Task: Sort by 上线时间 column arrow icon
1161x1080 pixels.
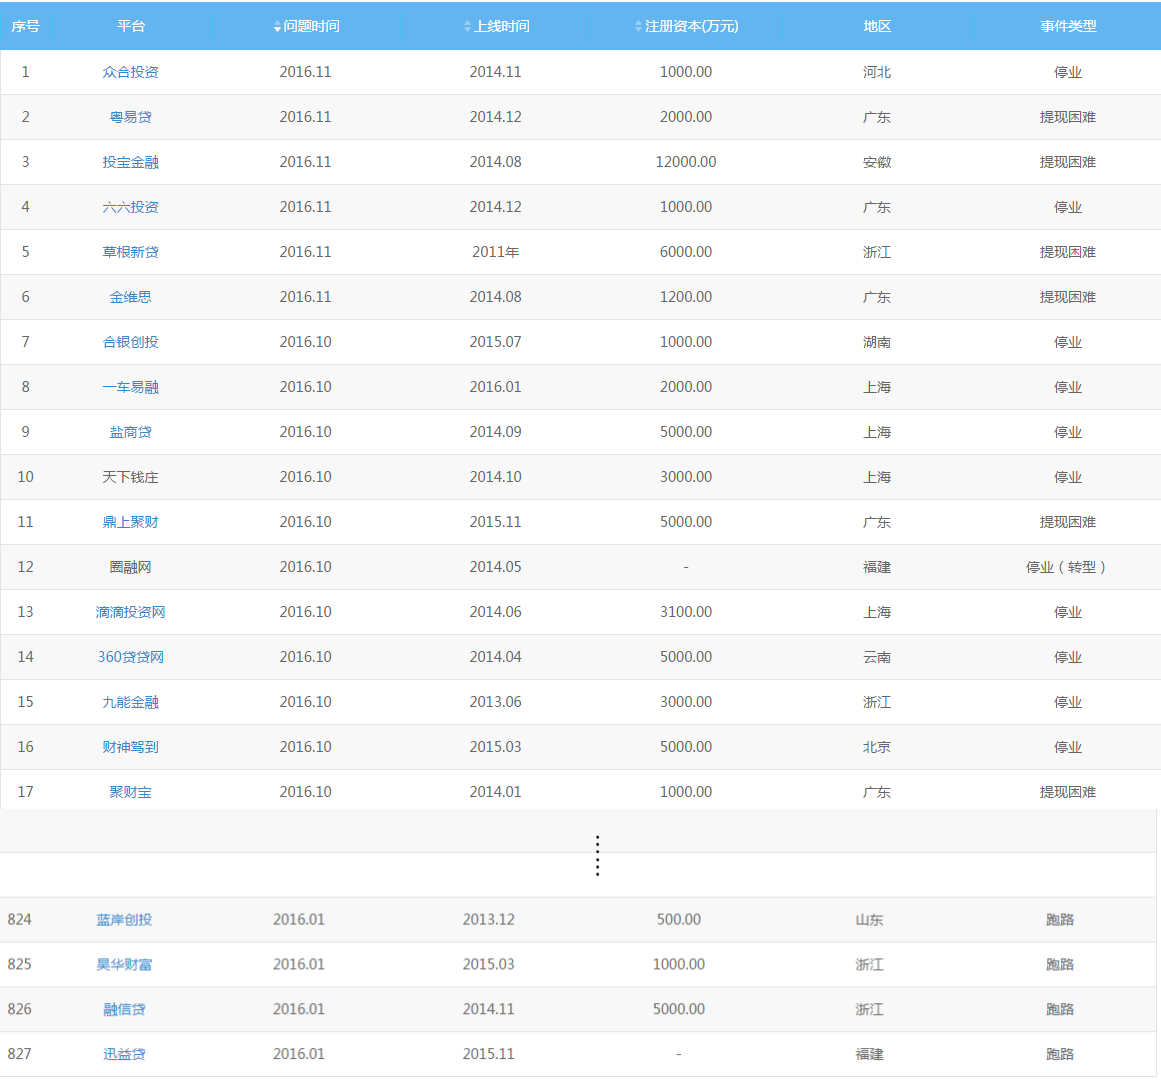Action: pos(467,27)
